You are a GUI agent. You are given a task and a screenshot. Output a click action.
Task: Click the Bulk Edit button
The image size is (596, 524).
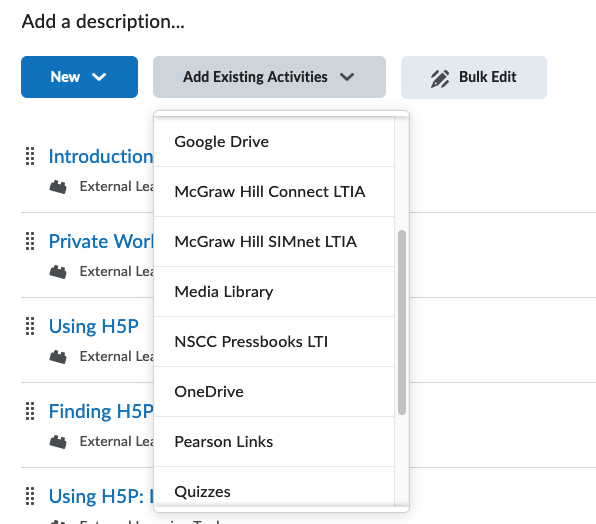(474, 77)
